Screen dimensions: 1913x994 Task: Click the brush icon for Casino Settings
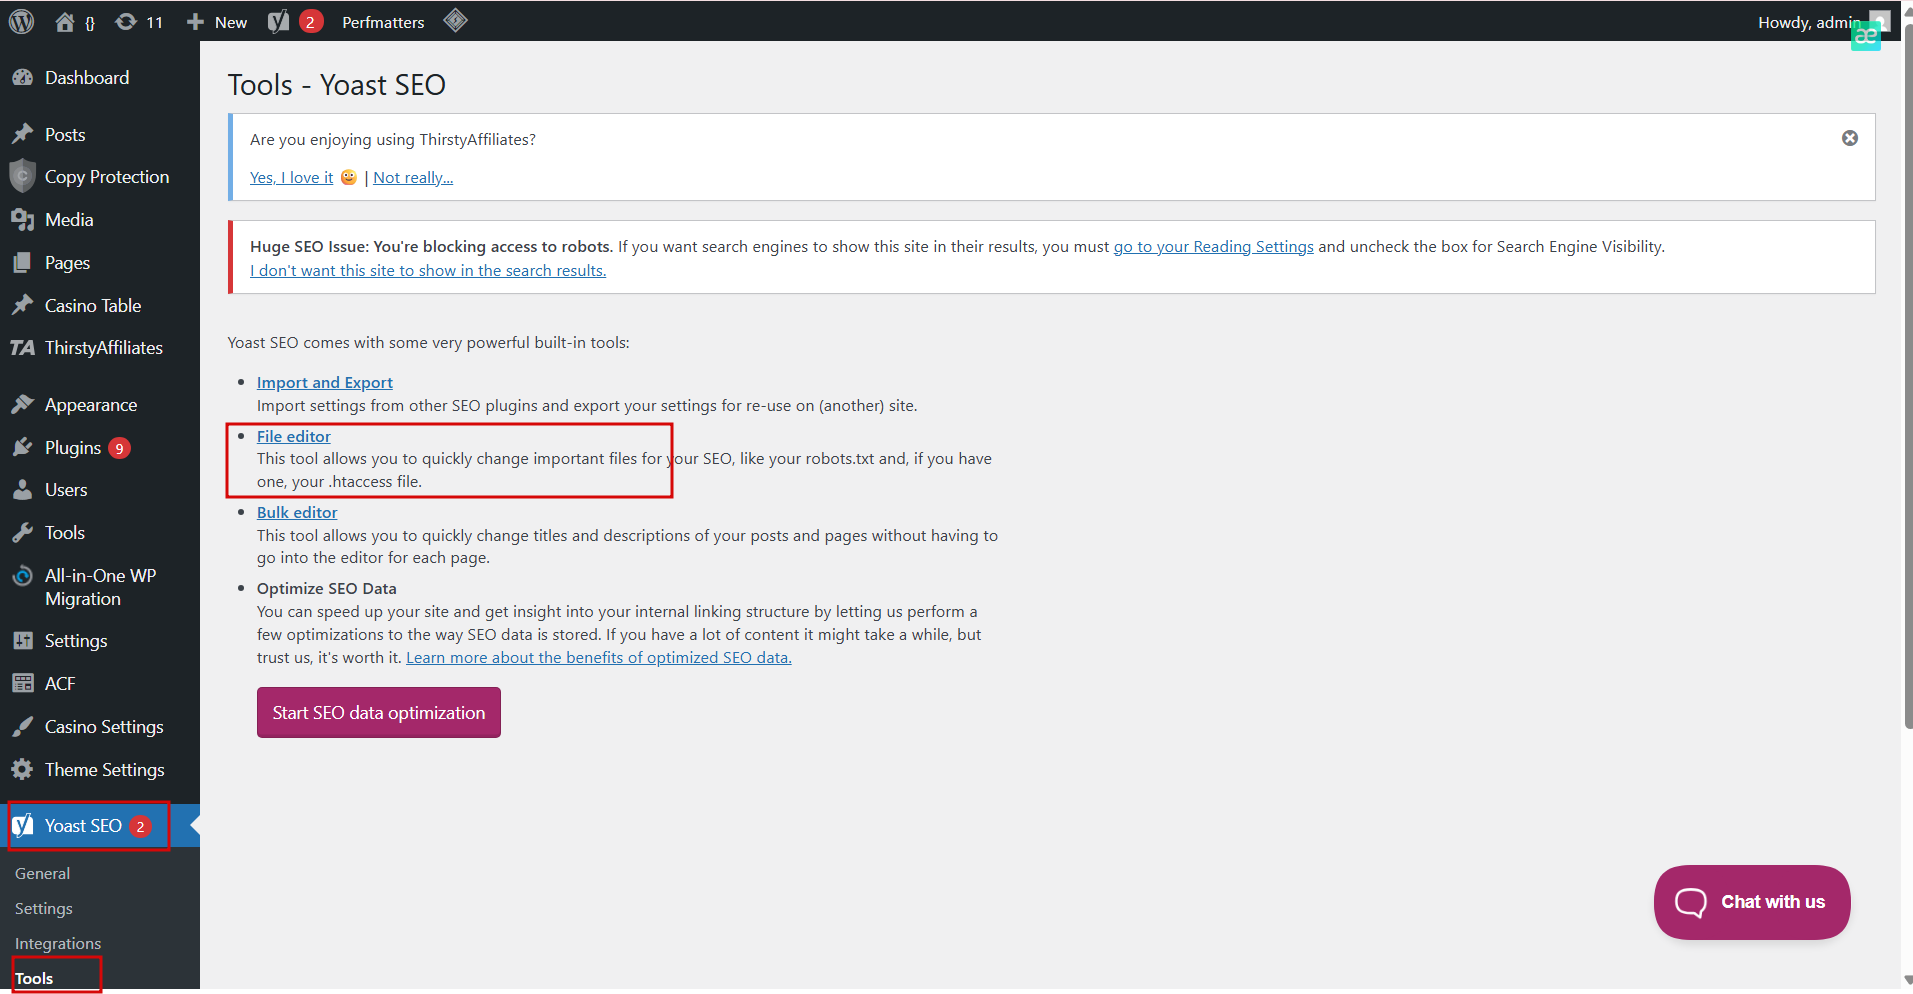point(22,727)
